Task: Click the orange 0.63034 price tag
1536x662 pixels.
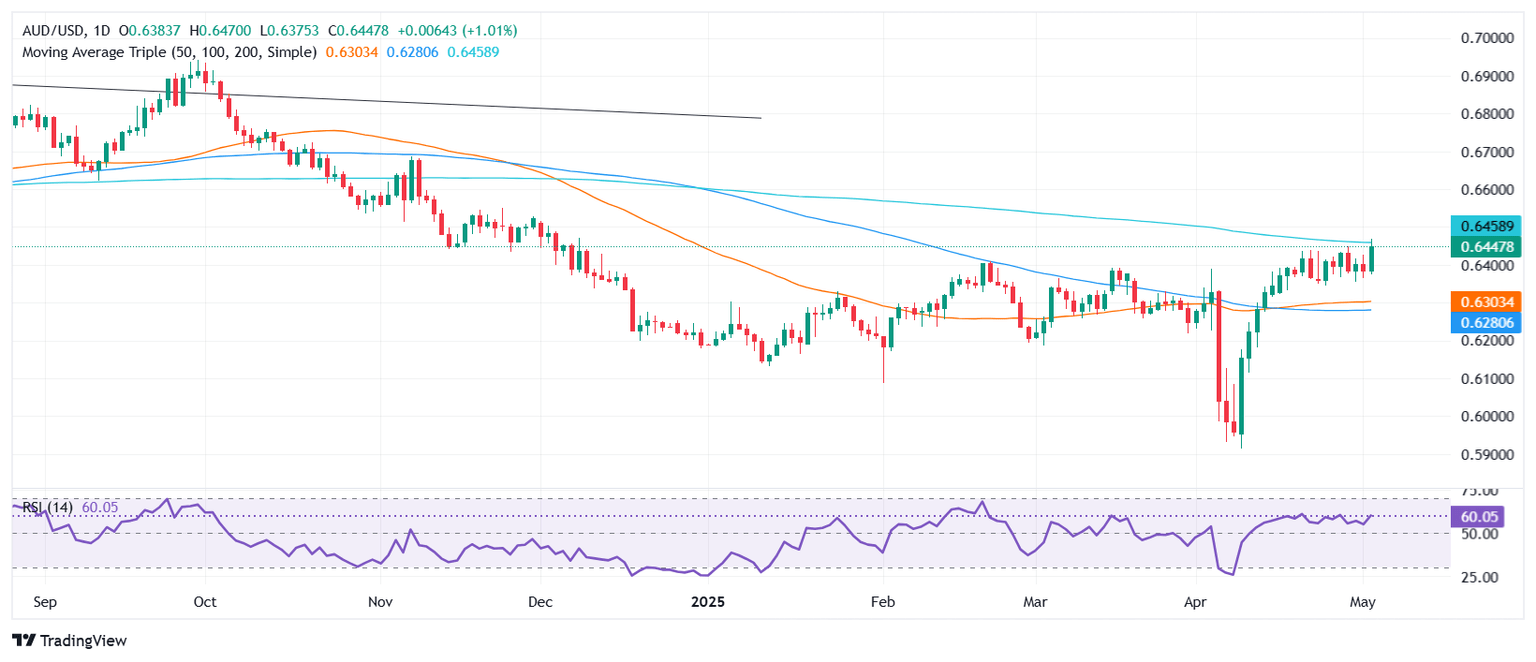Action: click(1483, 300)
